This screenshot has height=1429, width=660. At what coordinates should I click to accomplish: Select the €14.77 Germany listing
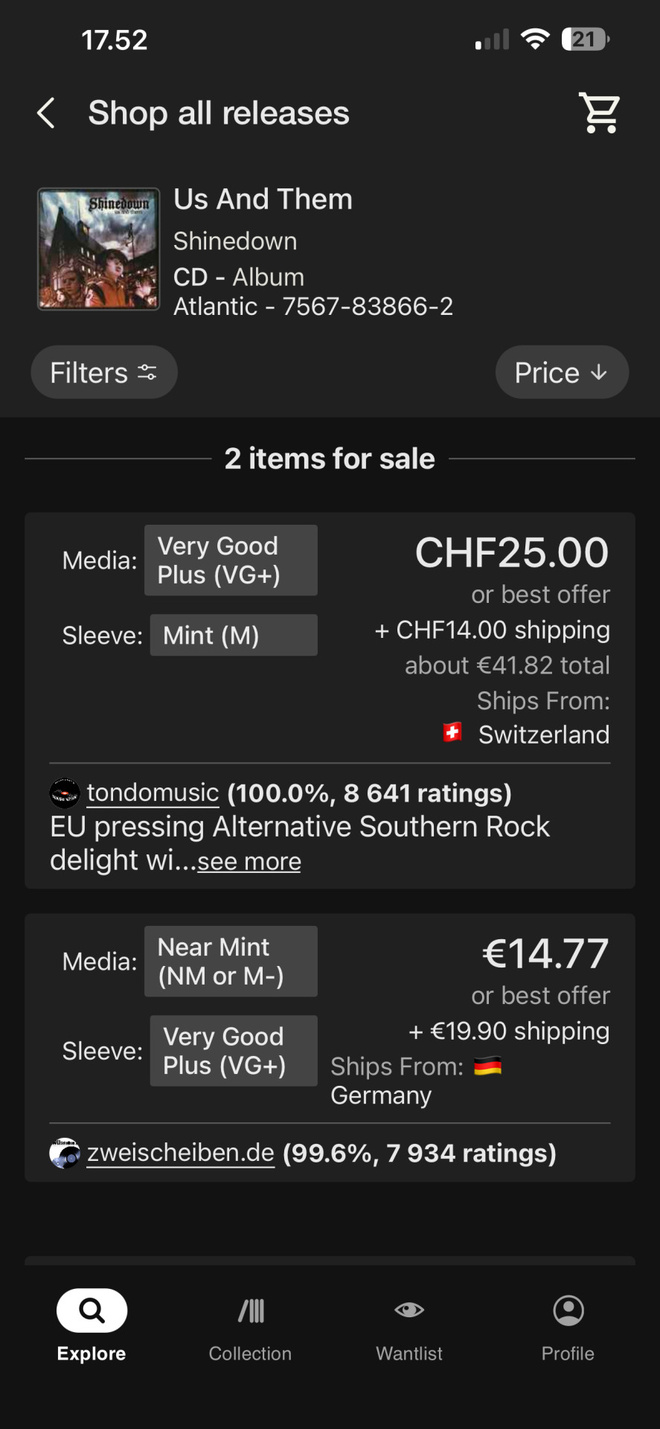(x=330, y=1048)
